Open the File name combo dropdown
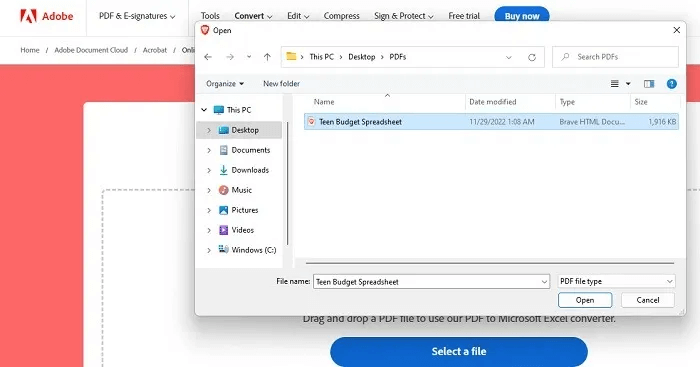 (x=544, y=282)
